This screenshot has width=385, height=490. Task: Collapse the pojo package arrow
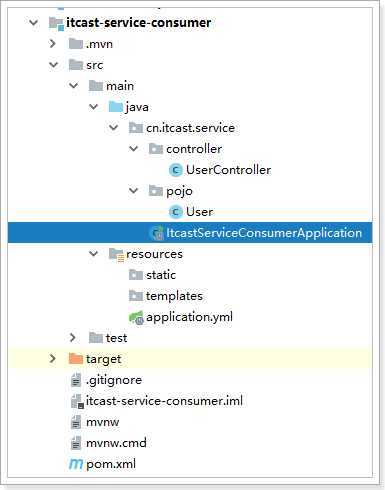(x=133, y=191)
